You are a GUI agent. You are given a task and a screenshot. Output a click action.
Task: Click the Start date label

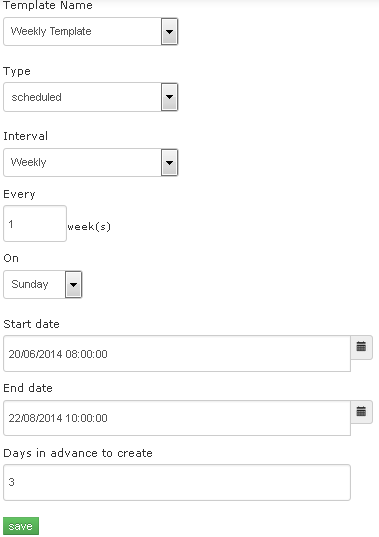pos(31,324)
